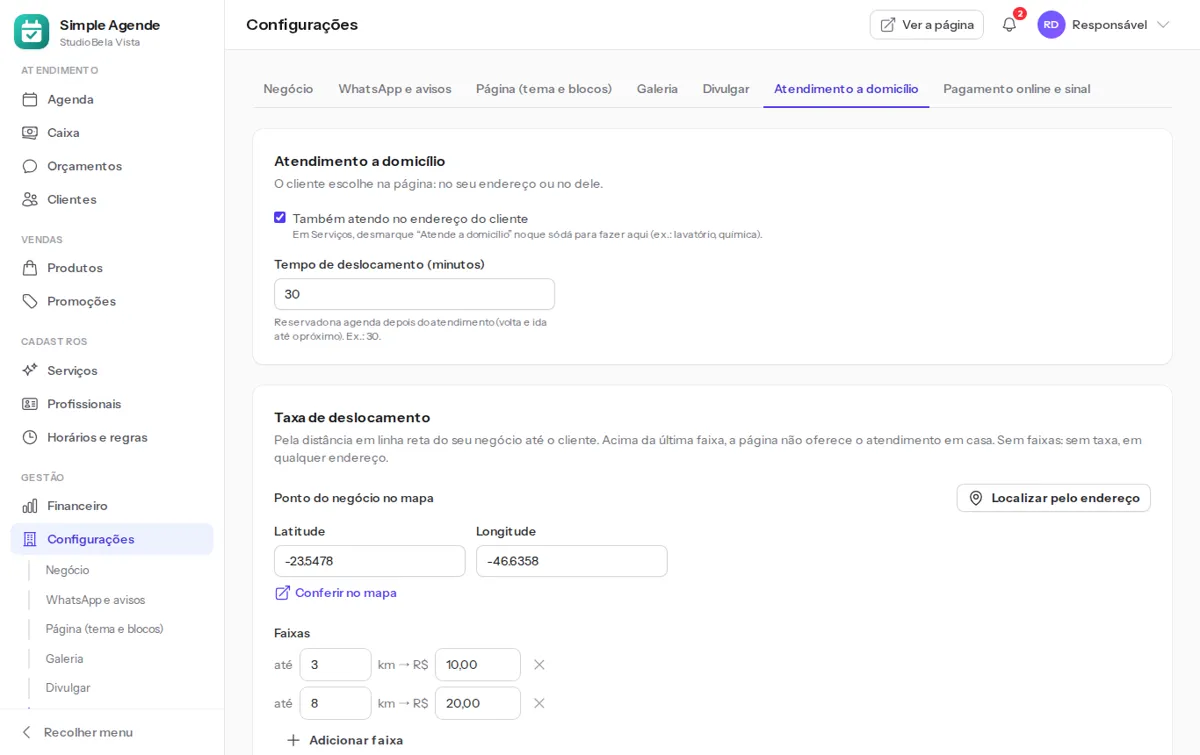Go to Orçamentos

pos(112,166)
